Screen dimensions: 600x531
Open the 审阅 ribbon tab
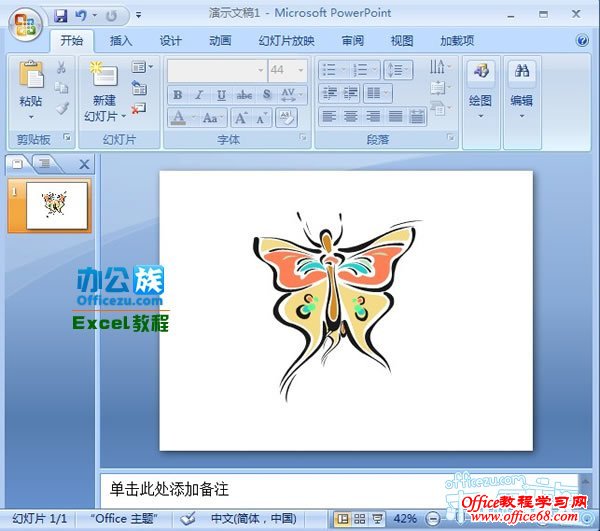click(352, 41)
